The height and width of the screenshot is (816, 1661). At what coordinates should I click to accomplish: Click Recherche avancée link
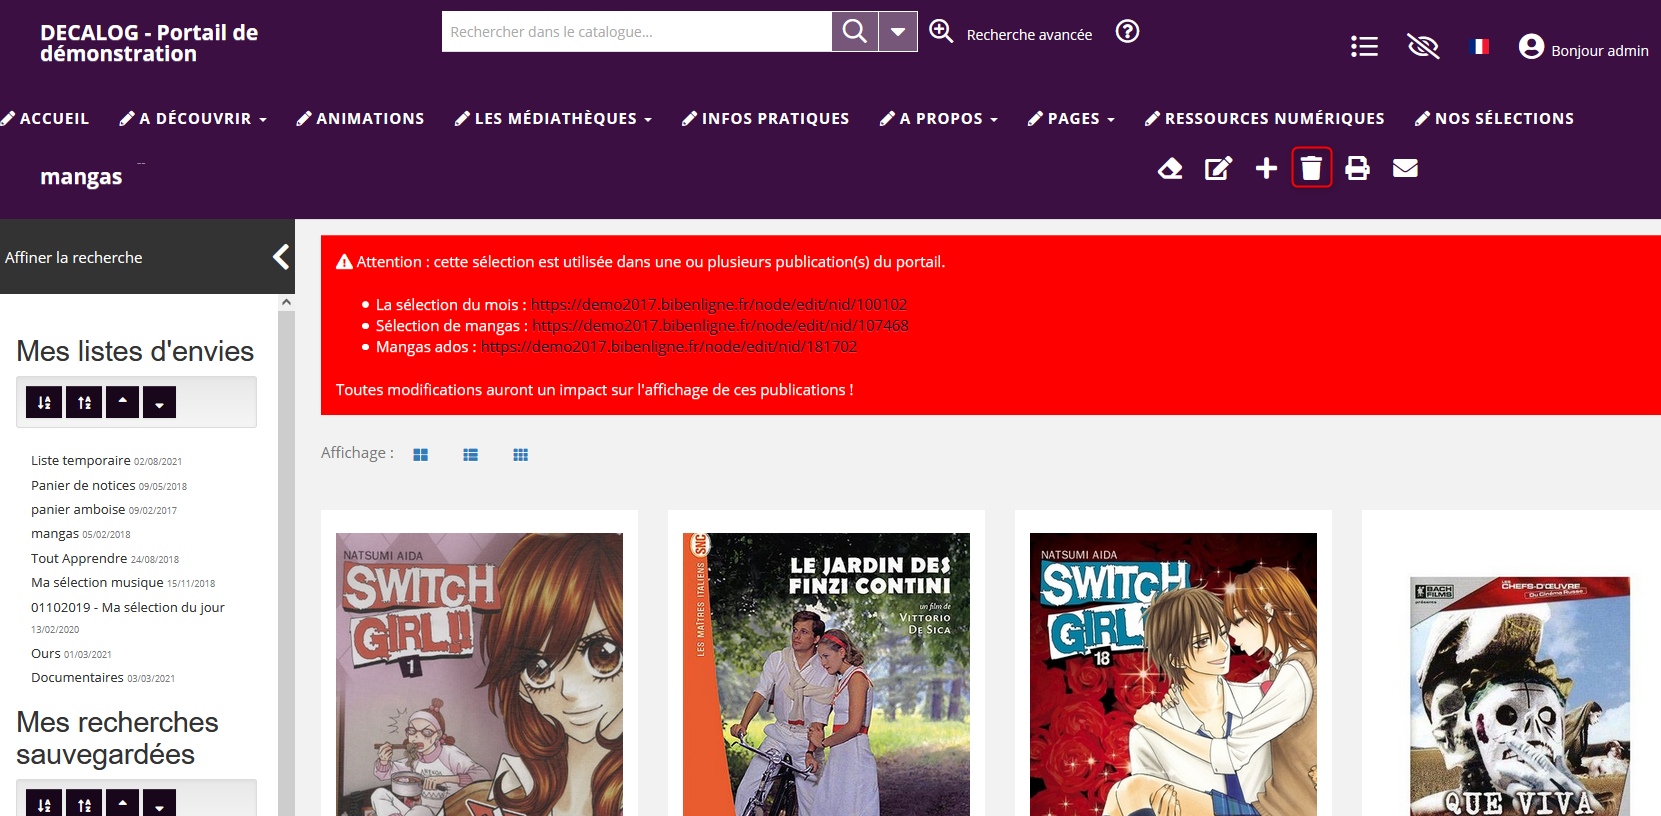[1029, 34]
